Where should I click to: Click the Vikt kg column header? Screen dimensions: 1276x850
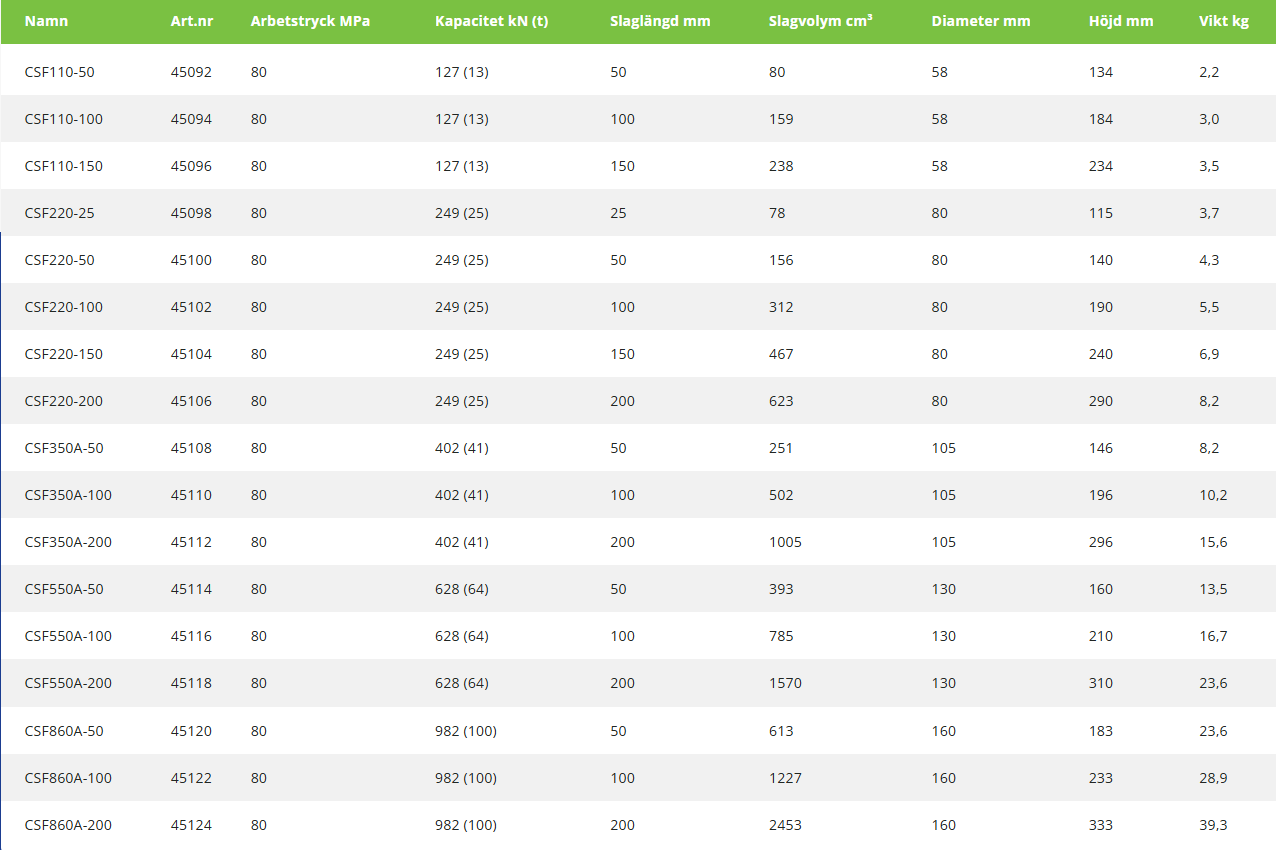(1224, 21)
